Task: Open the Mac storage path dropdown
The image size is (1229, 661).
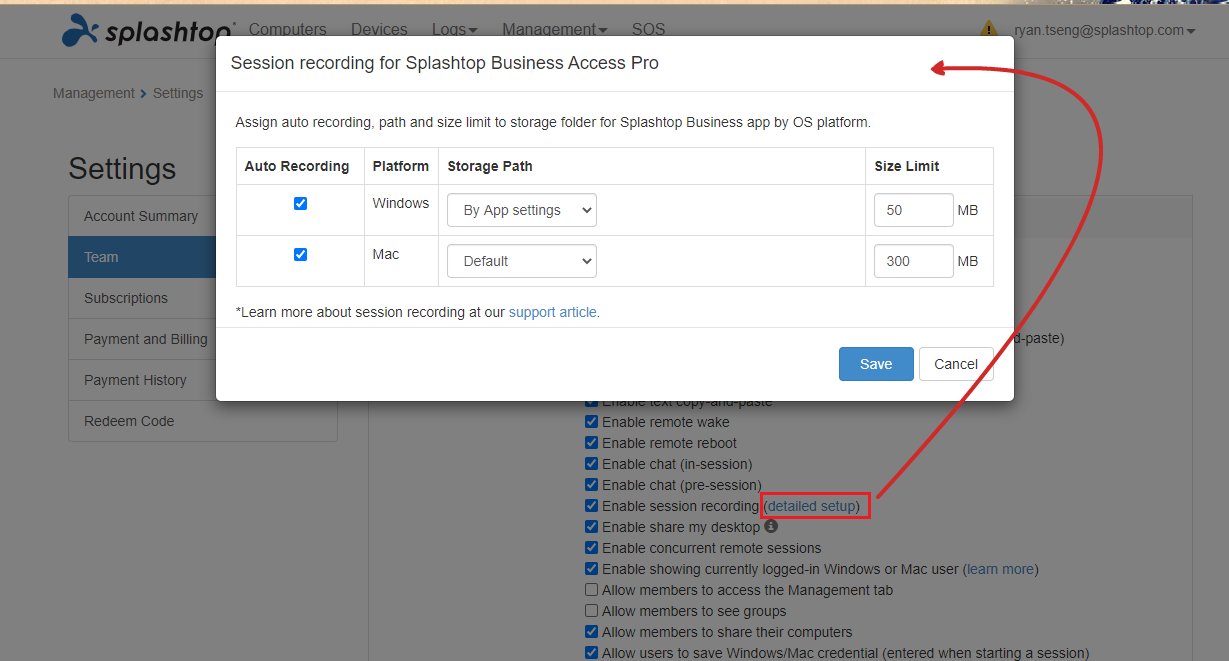Action: [x=522, y=261]
